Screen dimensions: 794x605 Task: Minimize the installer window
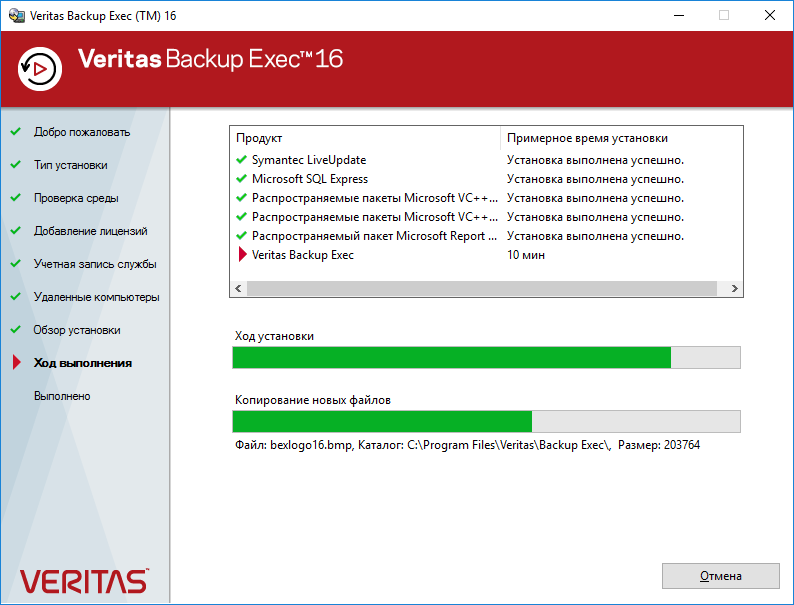(x=679, y=16)
